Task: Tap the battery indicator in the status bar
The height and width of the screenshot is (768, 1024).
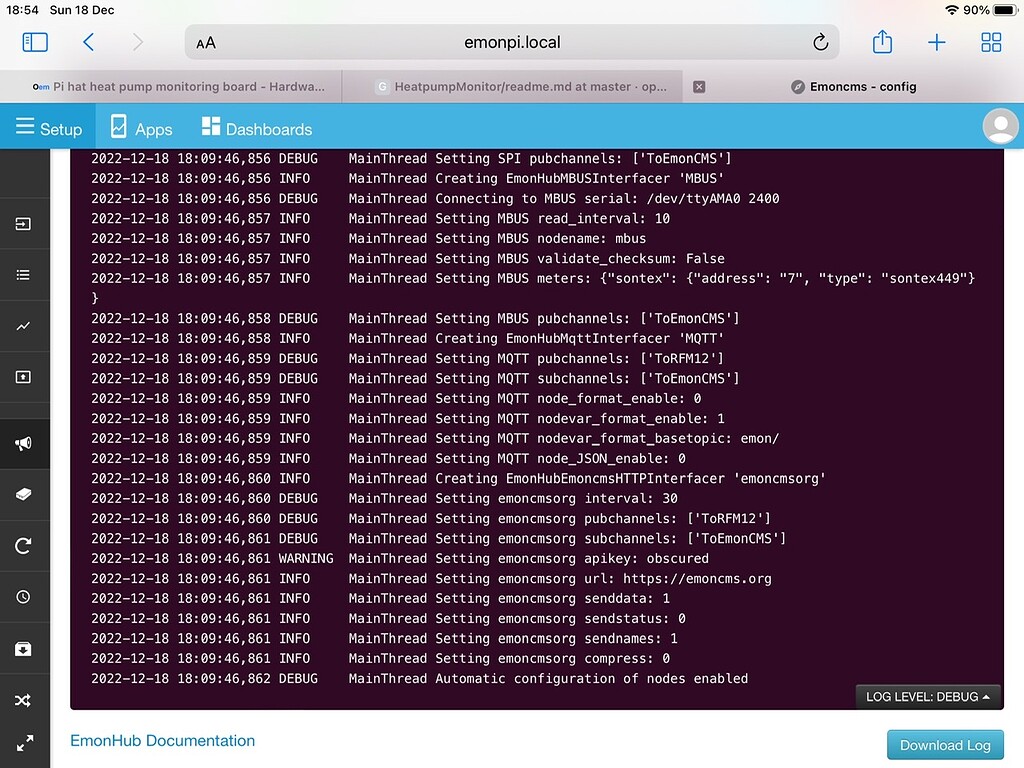Action: point(1005,10)
